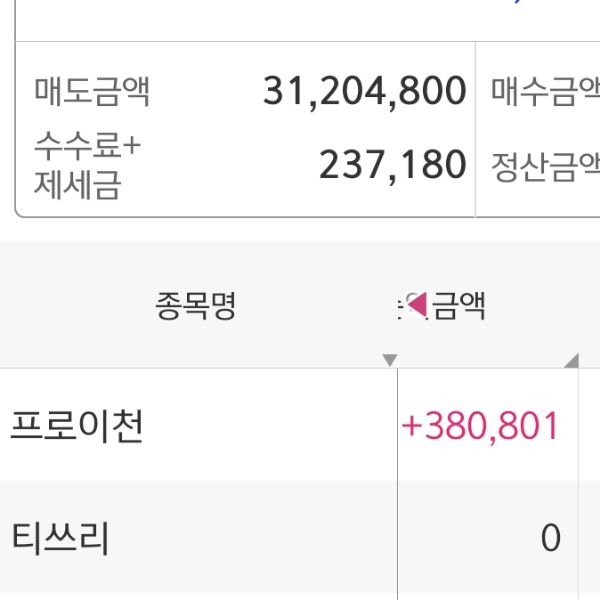Select the 31,204,800 sell amount value
The image size is (600, 600).
[x=365, y=91]
